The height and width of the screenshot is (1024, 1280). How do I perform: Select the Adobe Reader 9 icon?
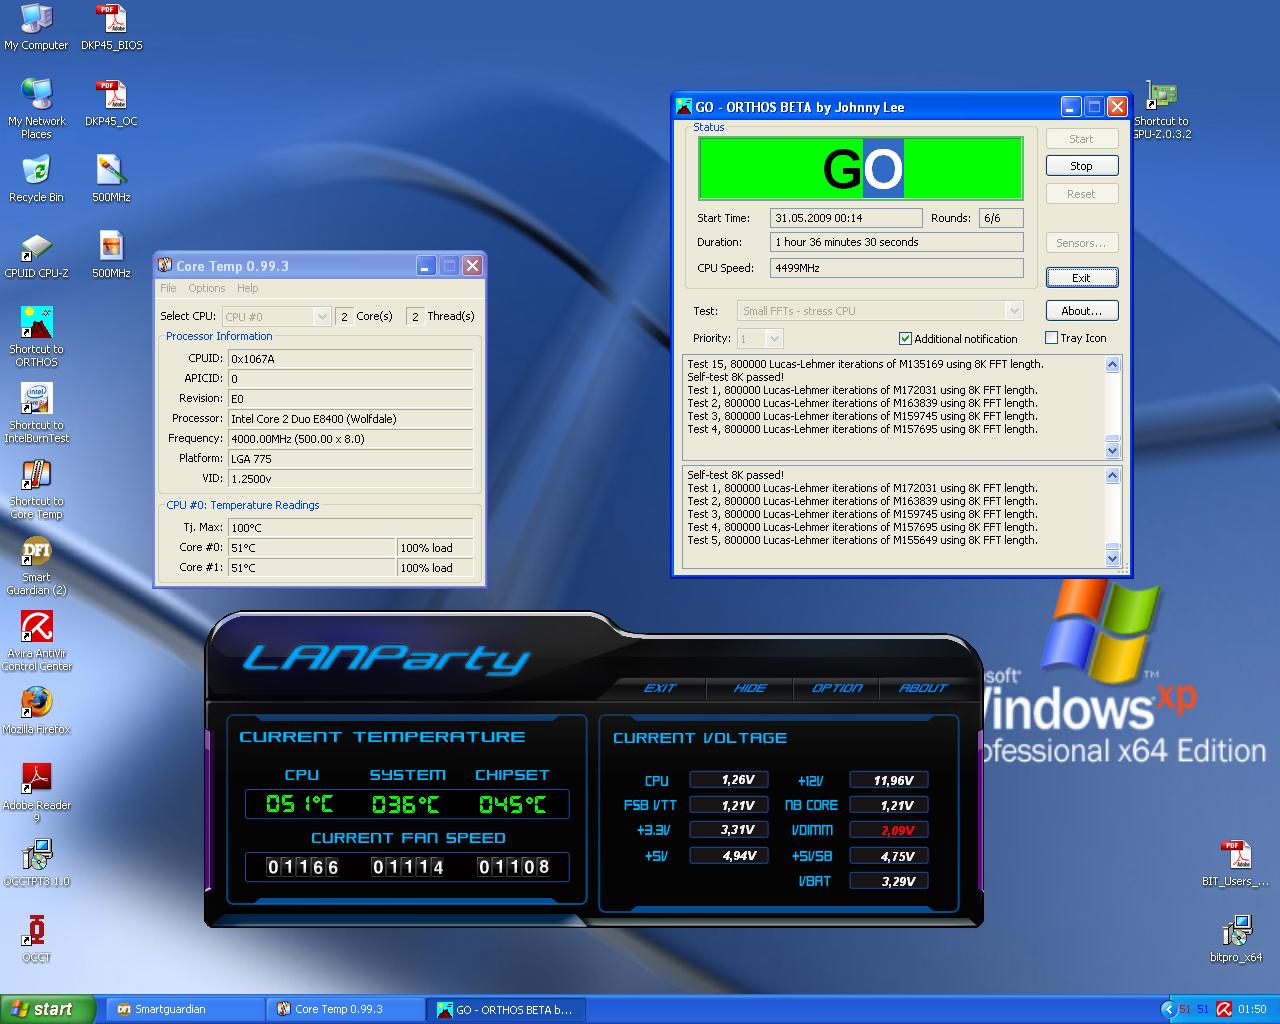36,793
